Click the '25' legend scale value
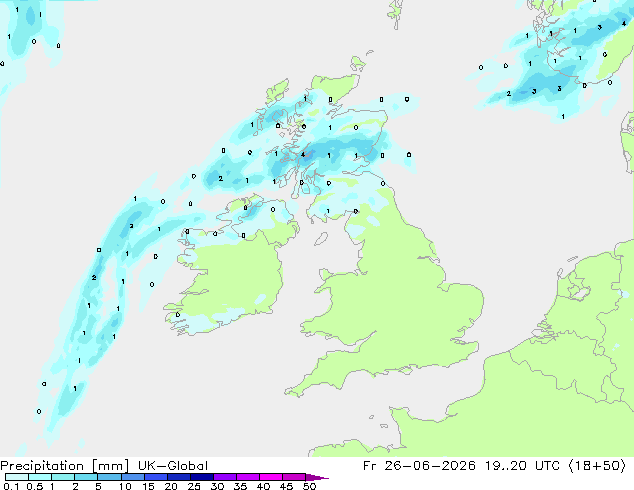The height and width of the screenshot is (490, 634). 194,486
